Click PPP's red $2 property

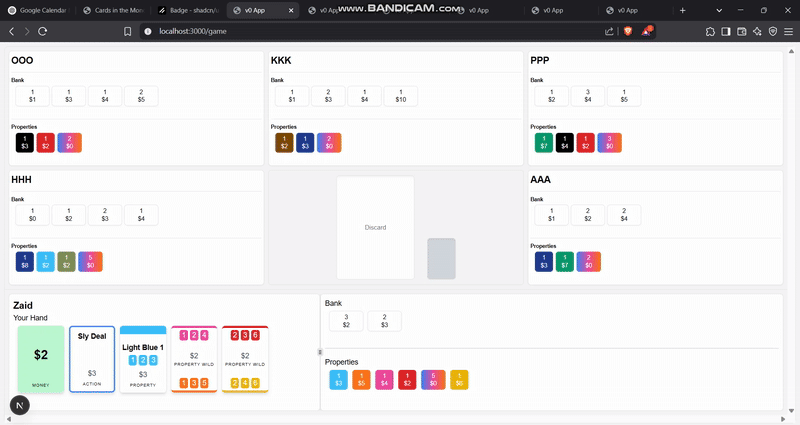(586, 143)
